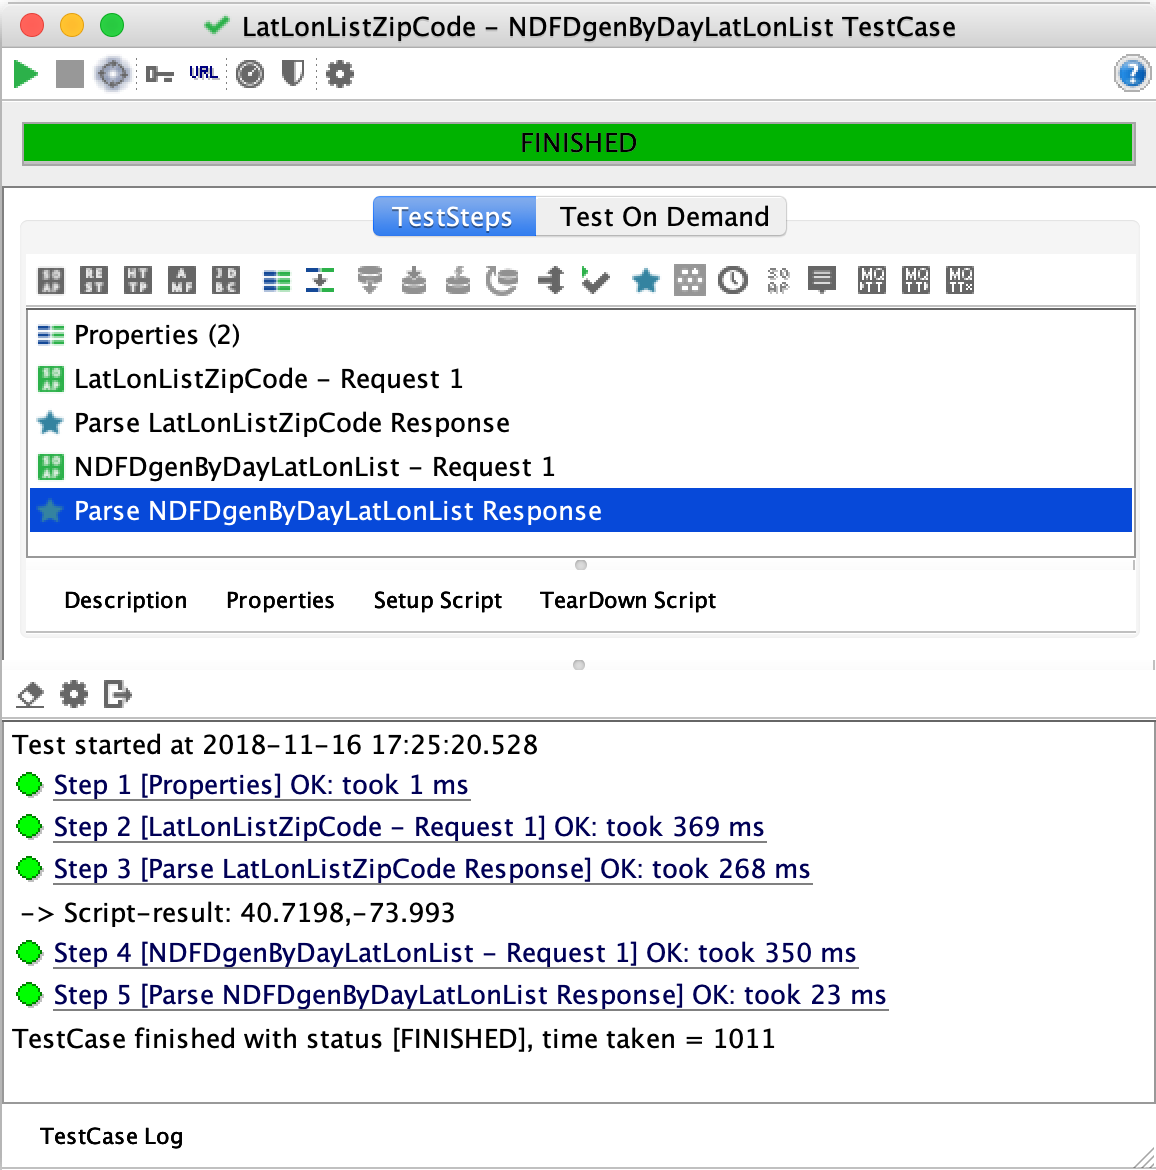Click the green FINISHED progress bar
Viewport: 1156px width, 1170px height.
tap(578, 143)
